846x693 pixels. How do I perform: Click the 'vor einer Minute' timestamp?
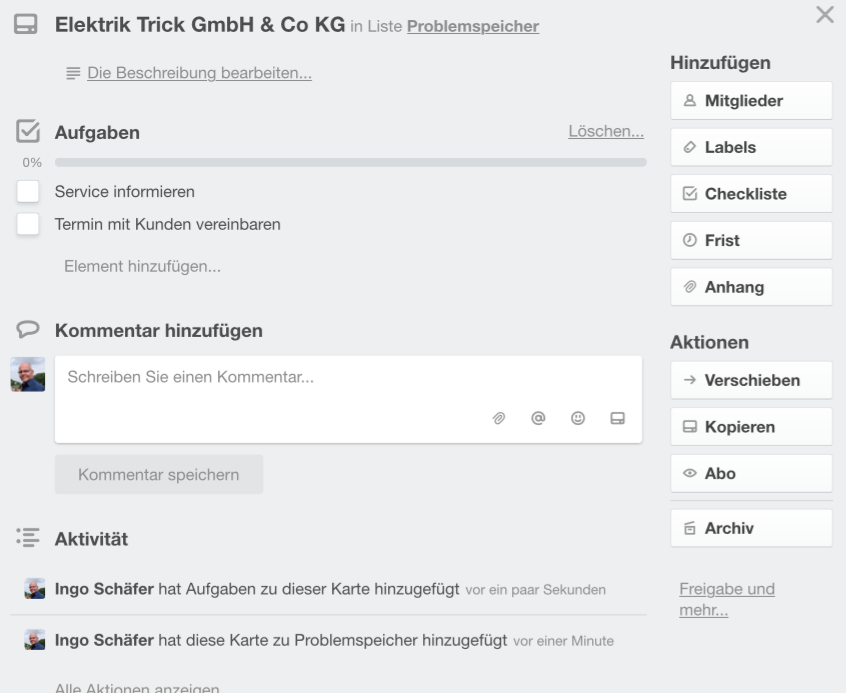563,641
